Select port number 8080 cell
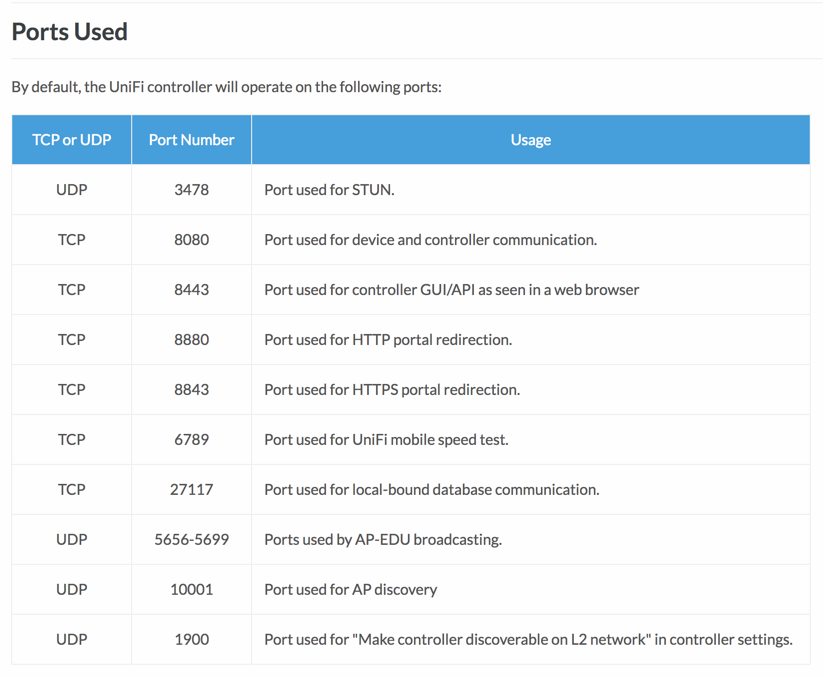 pos(192,240)
